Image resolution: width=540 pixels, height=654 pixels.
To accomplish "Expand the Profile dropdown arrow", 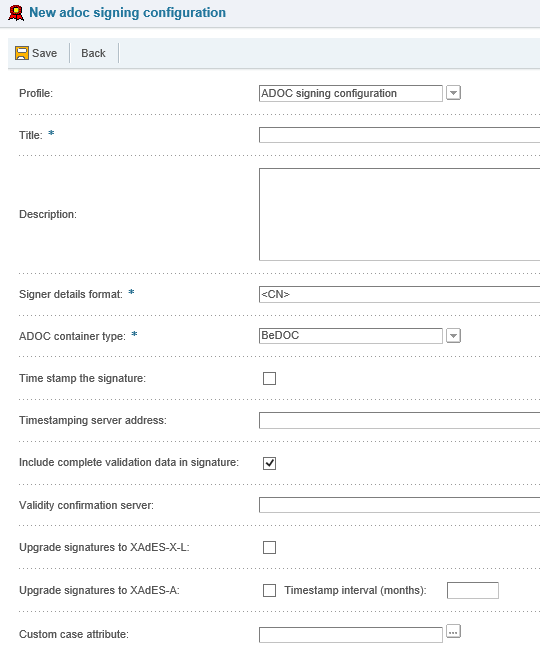I will (453, 93).
